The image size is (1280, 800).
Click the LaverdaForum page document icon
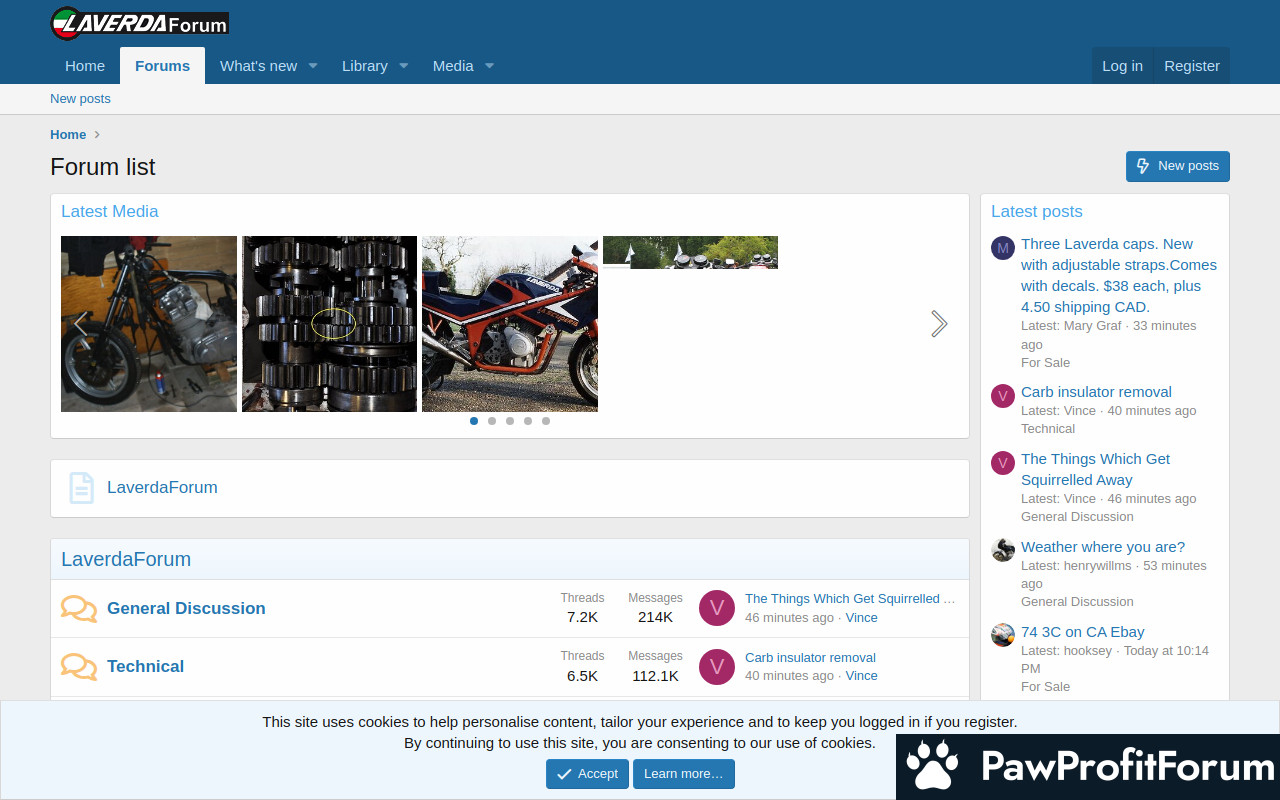pyautogui.click(x=81, y=488)
